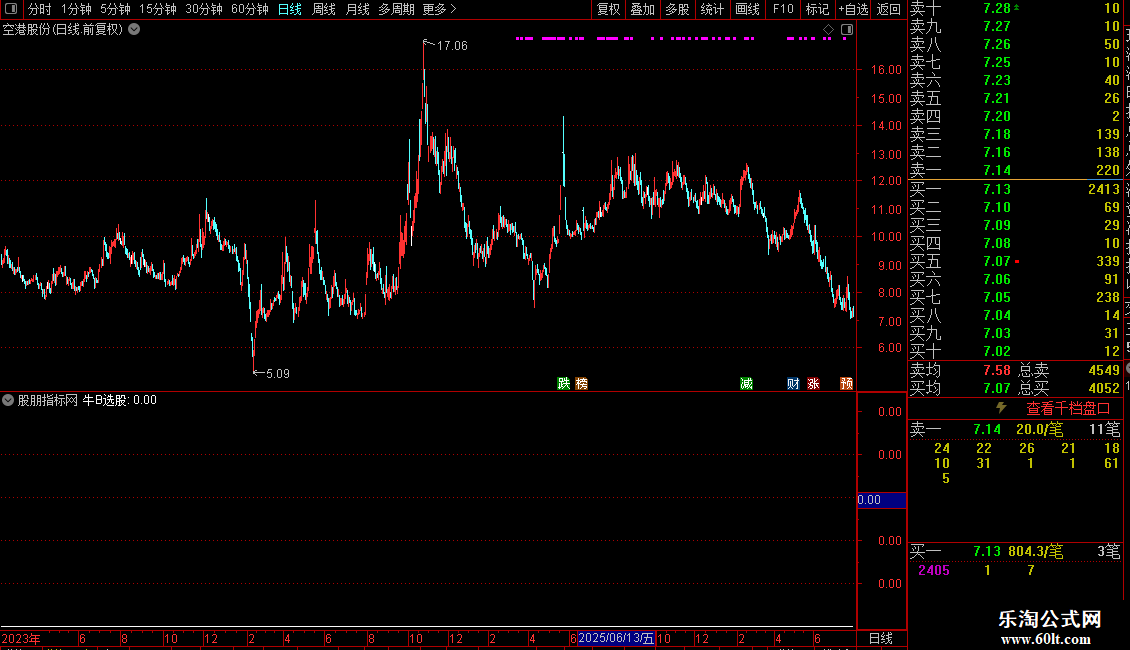Screen dimensions: 1130x650
Task: Click the 总卖 4549 value
Action: point(1103,370)
